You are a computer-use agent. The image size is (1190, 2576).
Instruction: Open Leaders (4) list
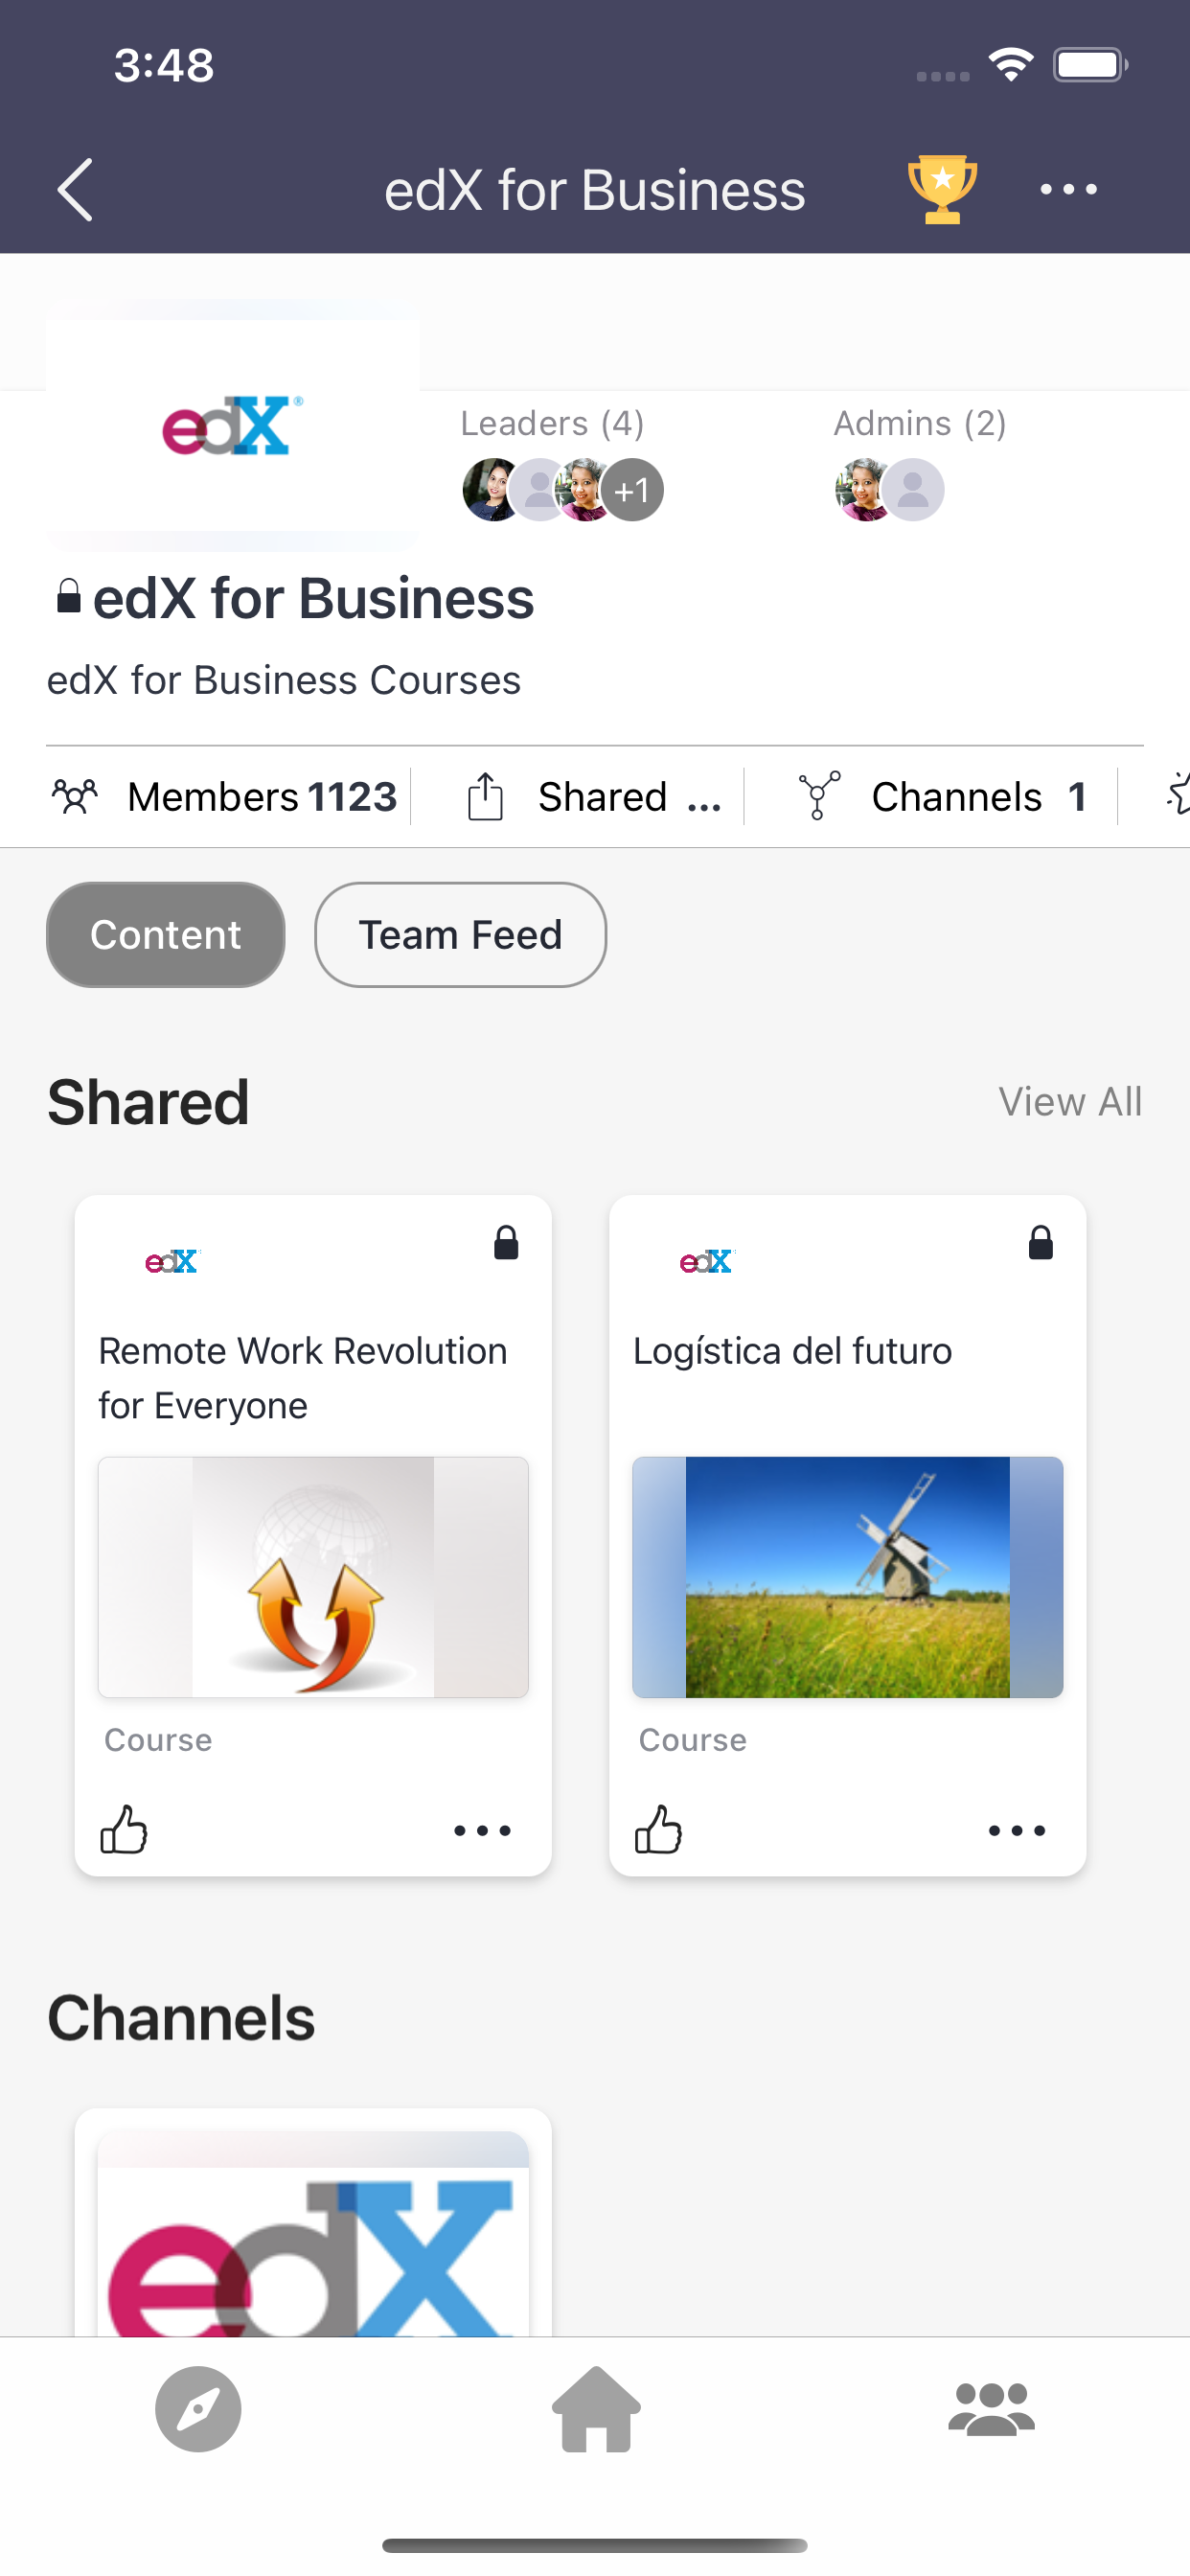point(552,423)
